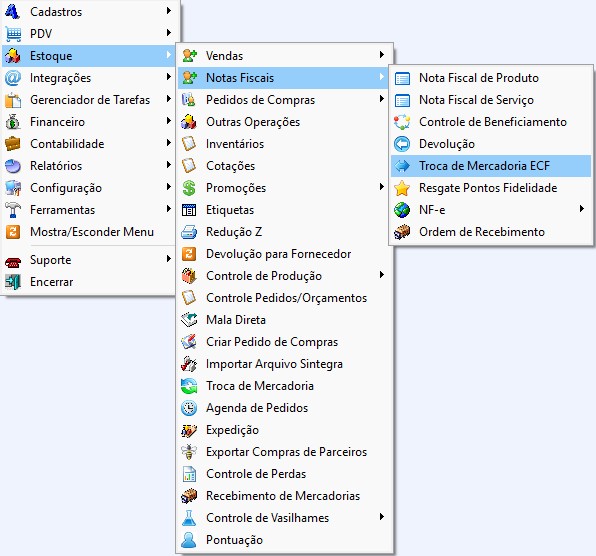Click the shopping cart icon beside PDV
Image resolution: width=596 pixels, height=556 pixels.
pyautogui.click(x=13, y=34)
